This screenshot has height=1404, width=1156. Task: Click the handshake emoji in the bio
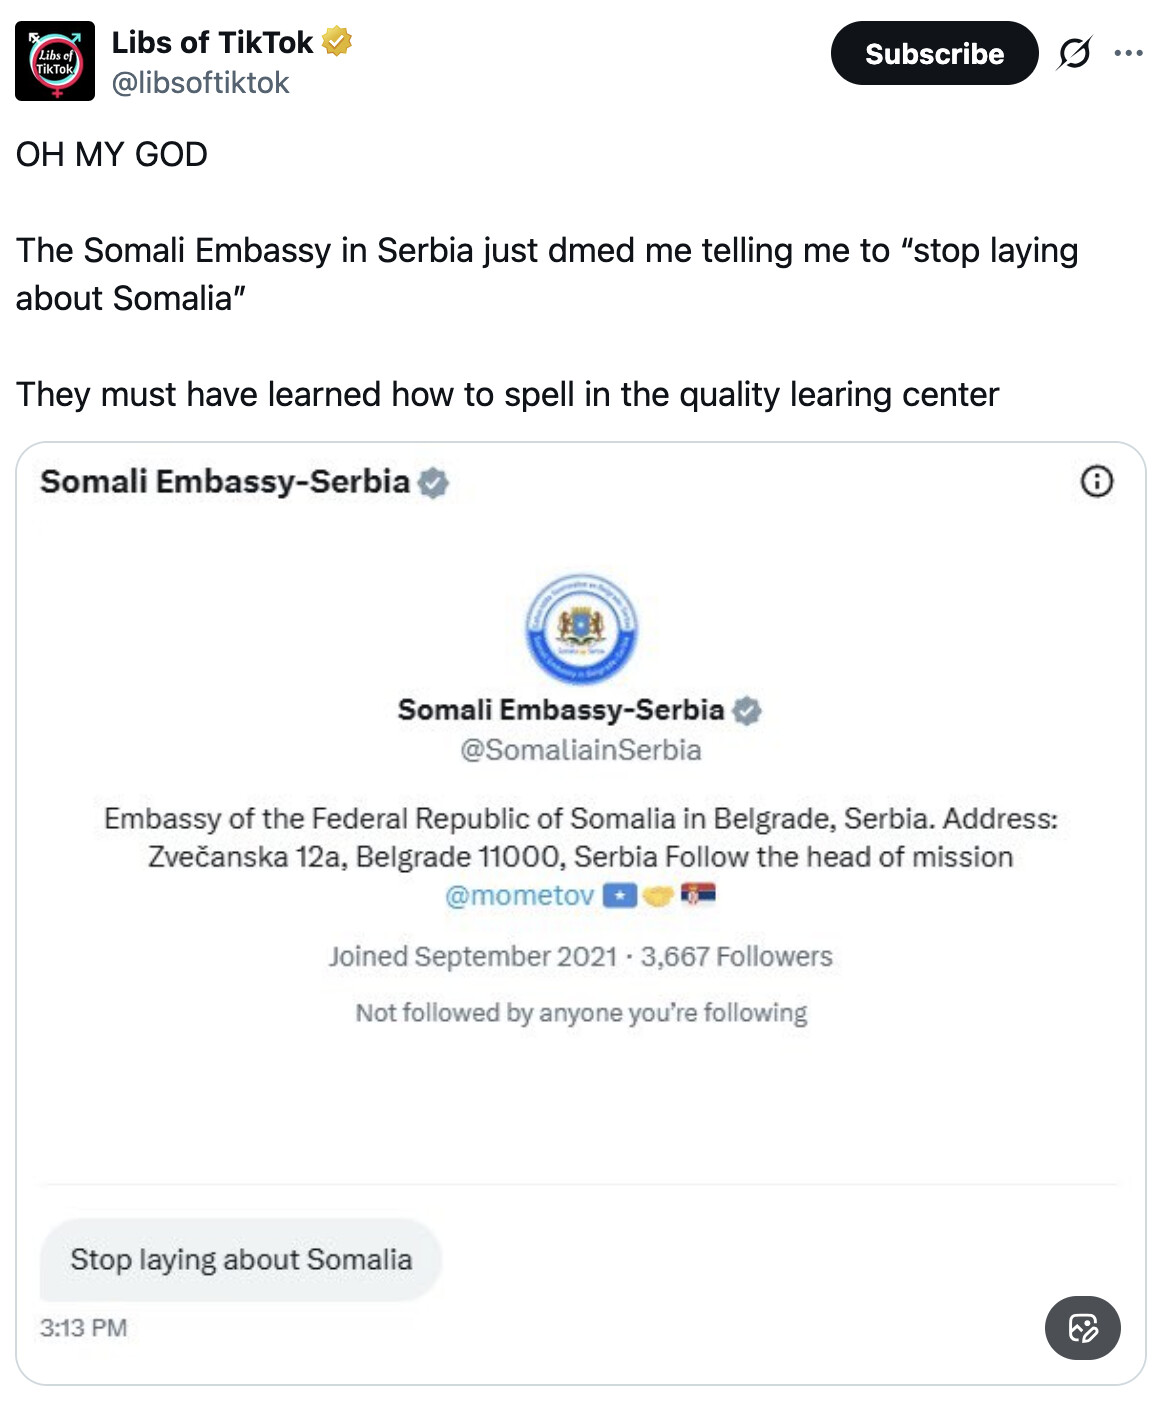point(658,895)
